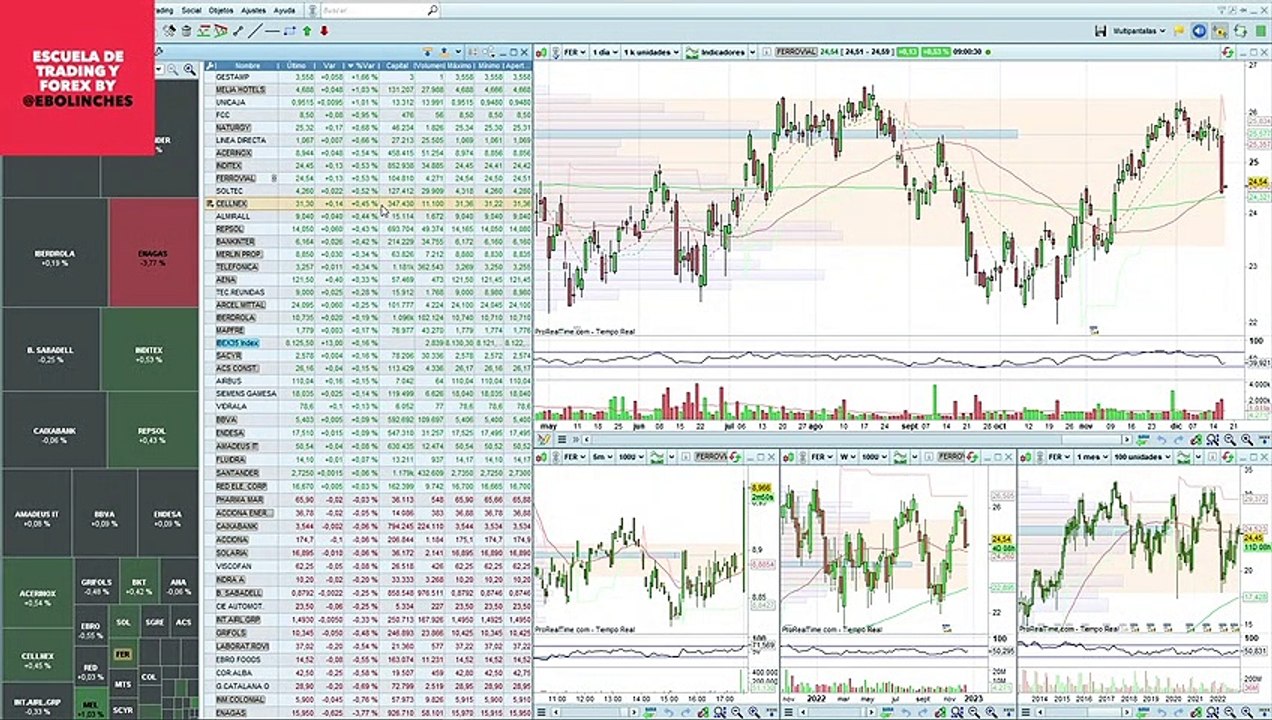Open Multipantallas dropdown
Image resolution: width=1272 pixels, height=720 pixels.
click(1140, 31)
